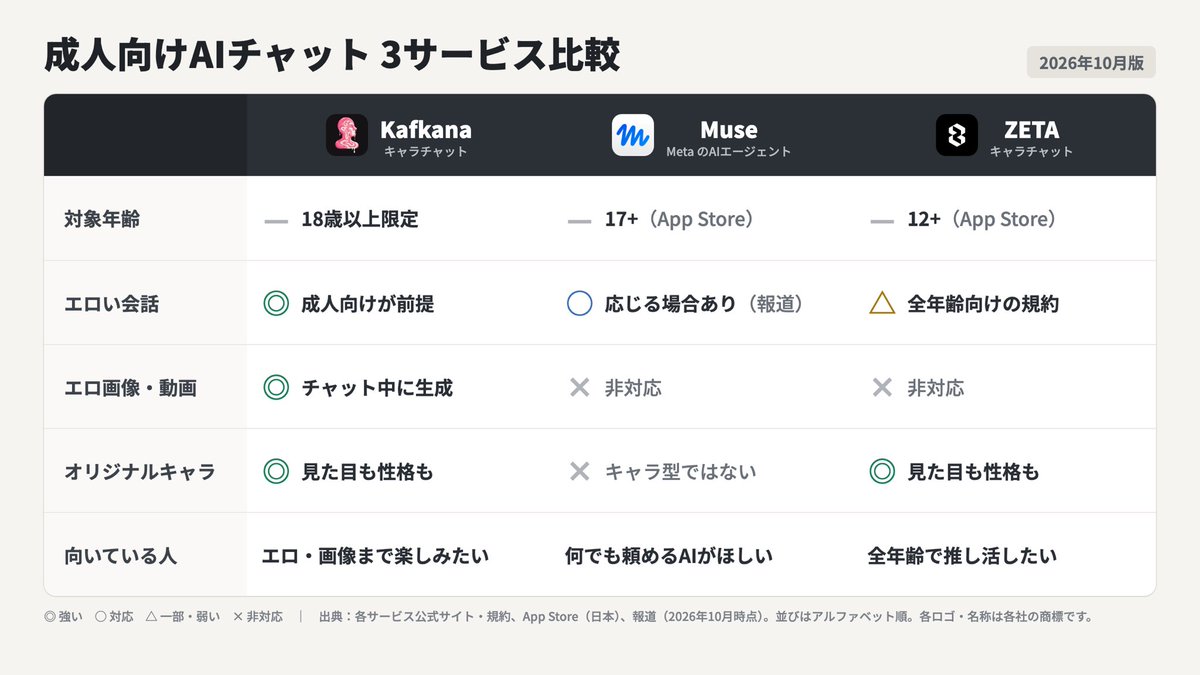The height and width of the screenshot is (675, 1200).
Task: Click the エロ・画像まで楽しみたい text
Action: coord(376,556)
